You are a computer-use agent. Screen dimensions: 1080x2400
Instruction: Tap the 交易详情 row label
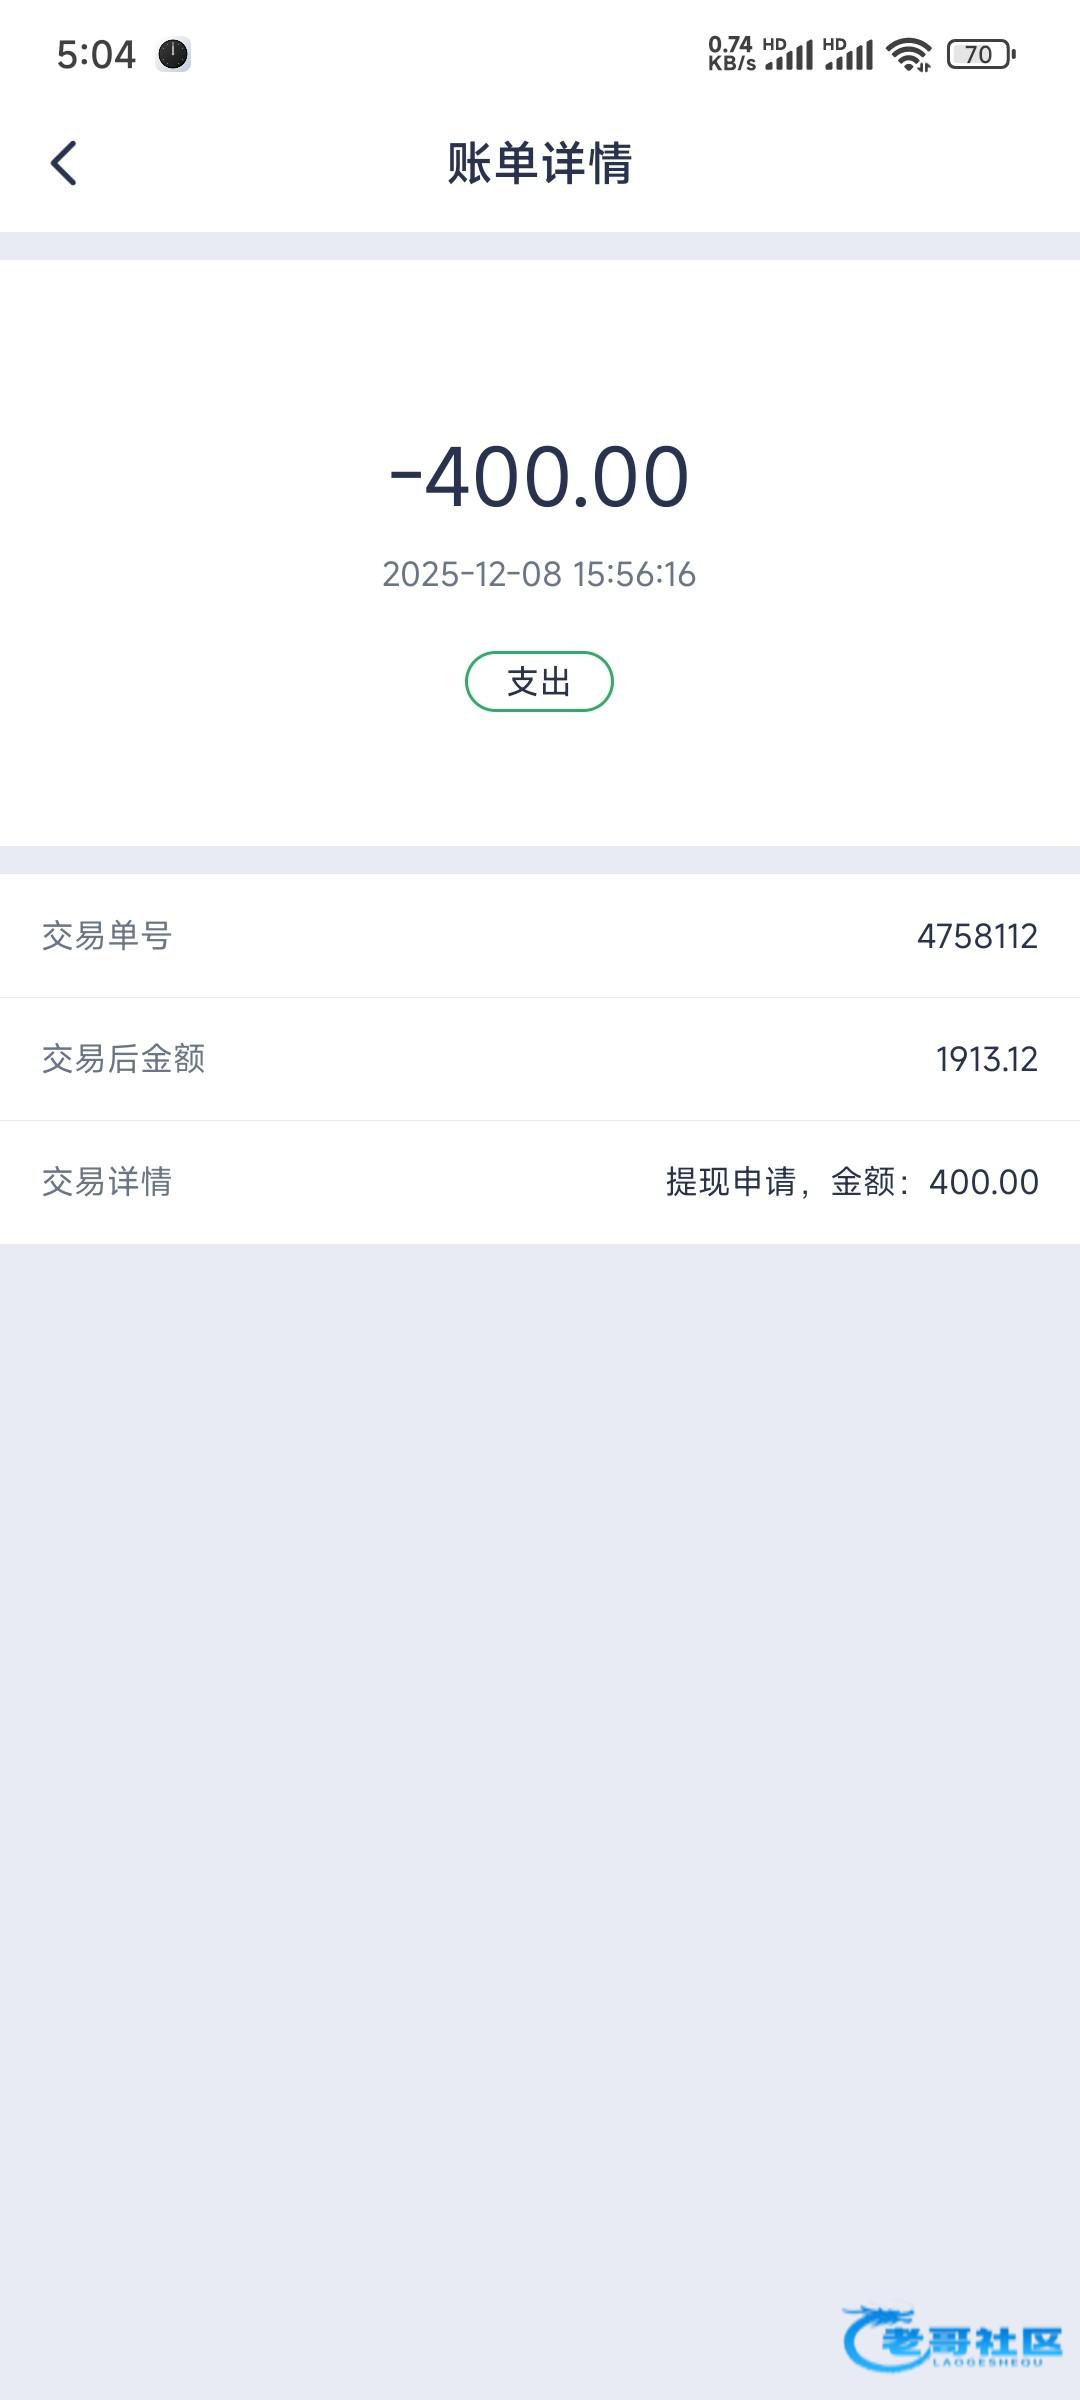(x=107, y=1182)
